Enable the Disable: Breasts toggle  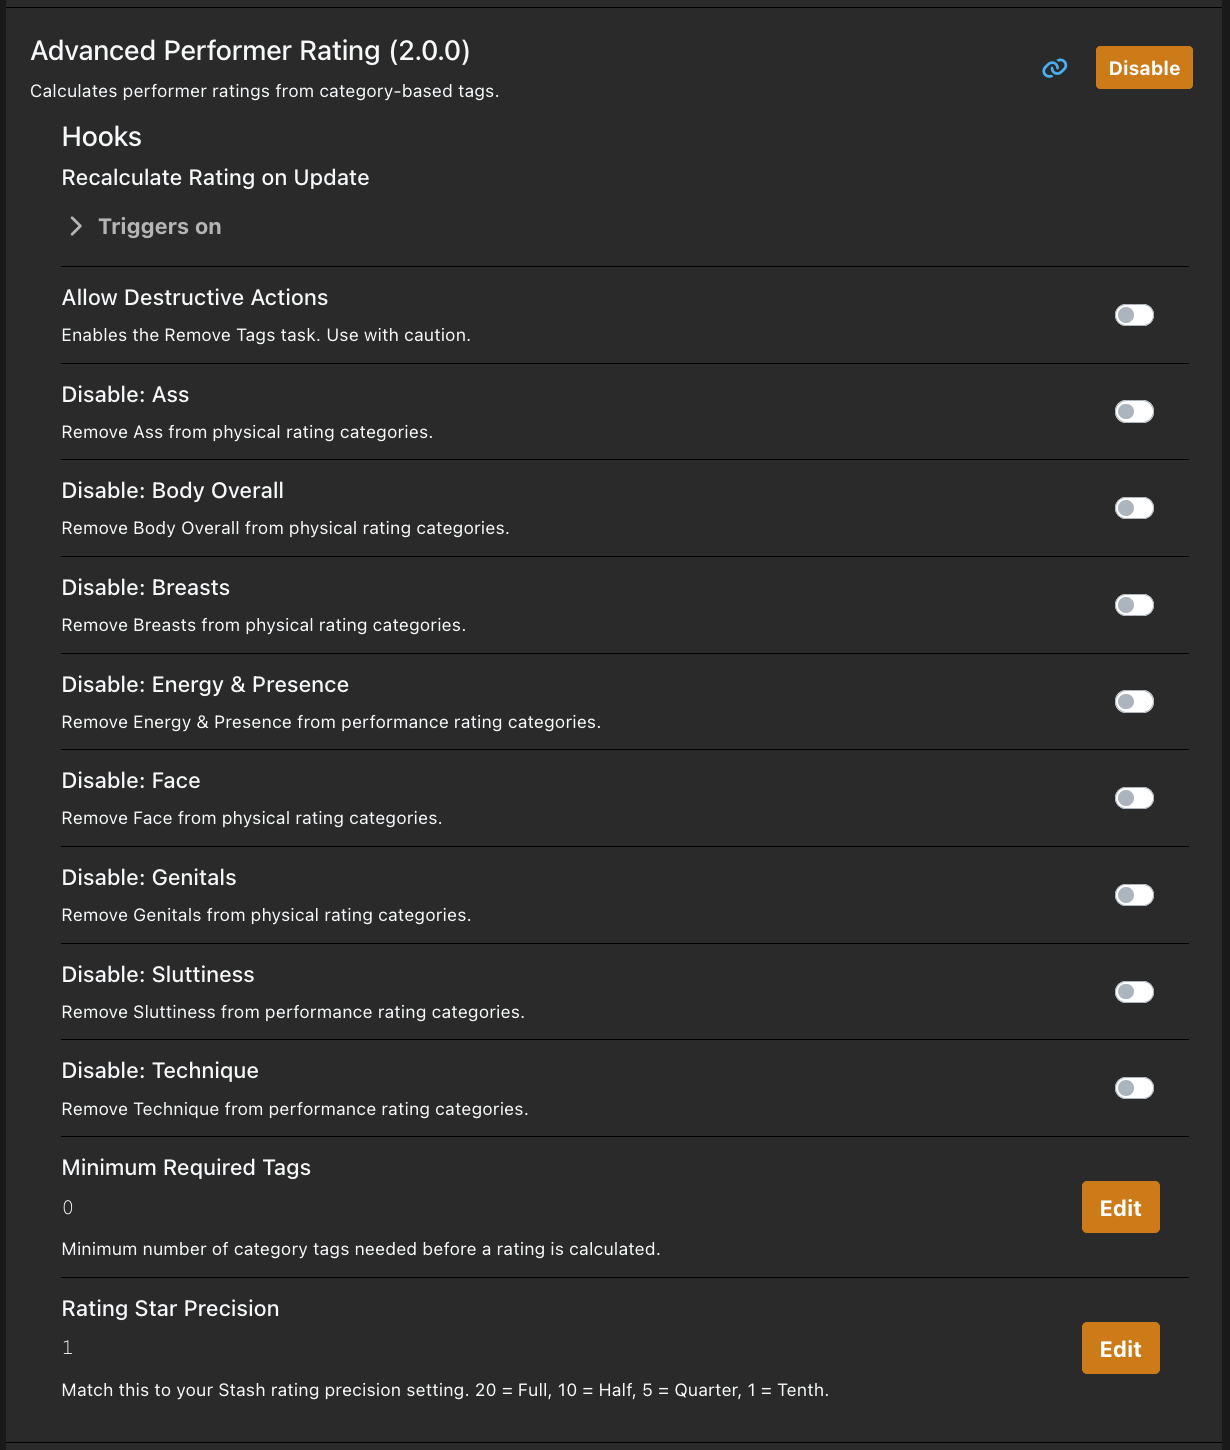coord(1134,605)
